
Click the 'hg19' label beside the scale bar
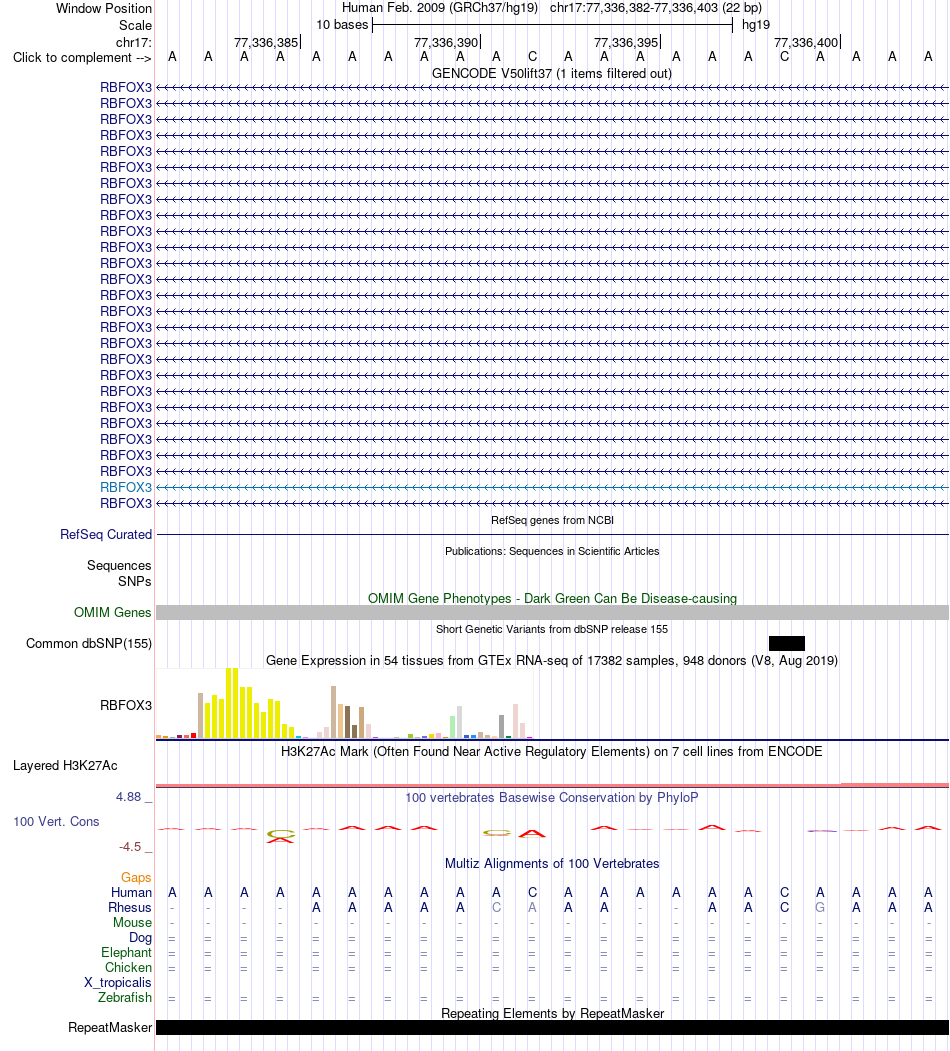[x=756, y=25]
